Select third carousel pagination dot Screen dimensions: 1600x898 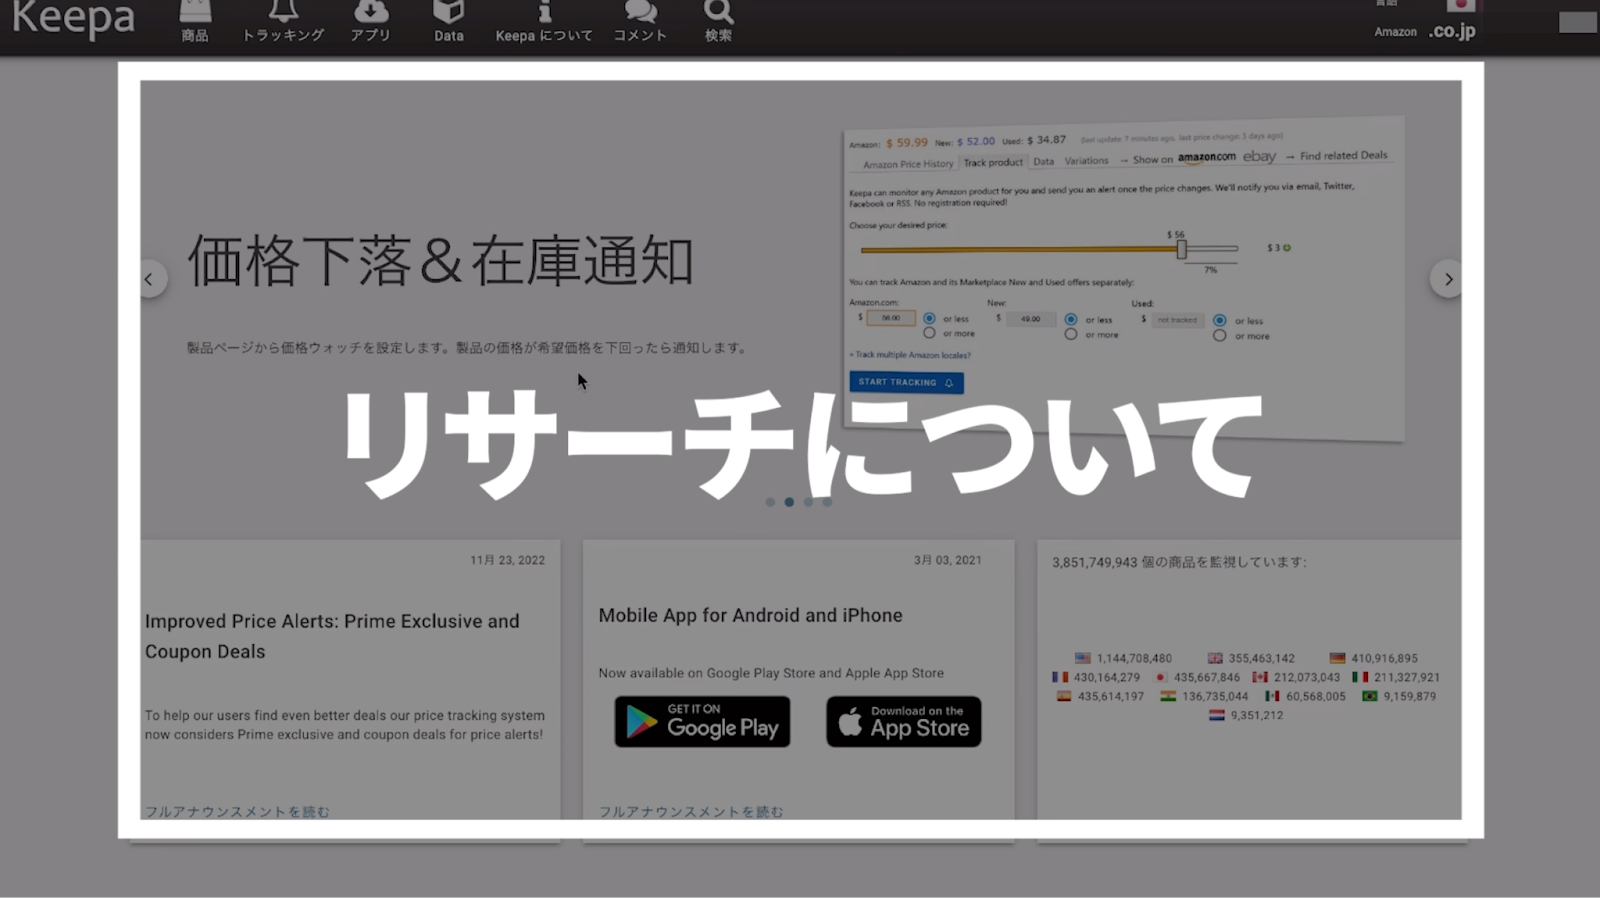[x=808, y=502]
